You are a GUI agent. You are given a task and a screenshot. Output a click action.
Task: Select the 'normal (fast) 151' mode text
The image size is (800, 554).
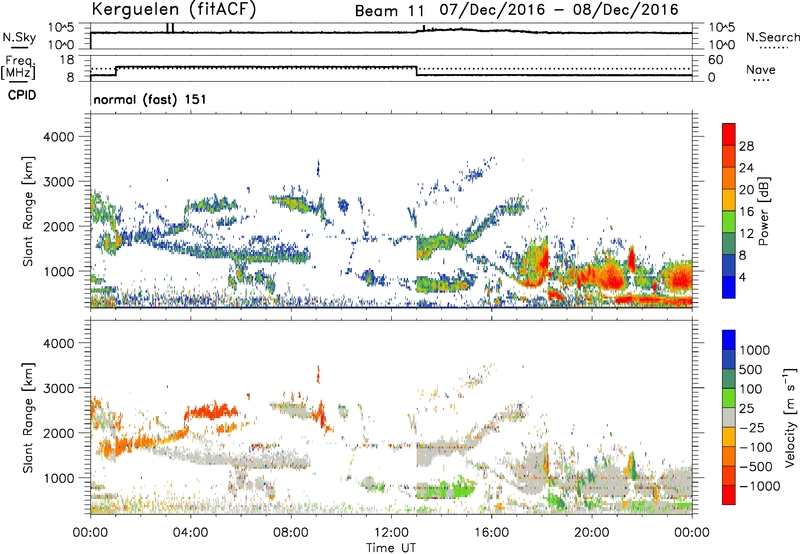[149, 99]
